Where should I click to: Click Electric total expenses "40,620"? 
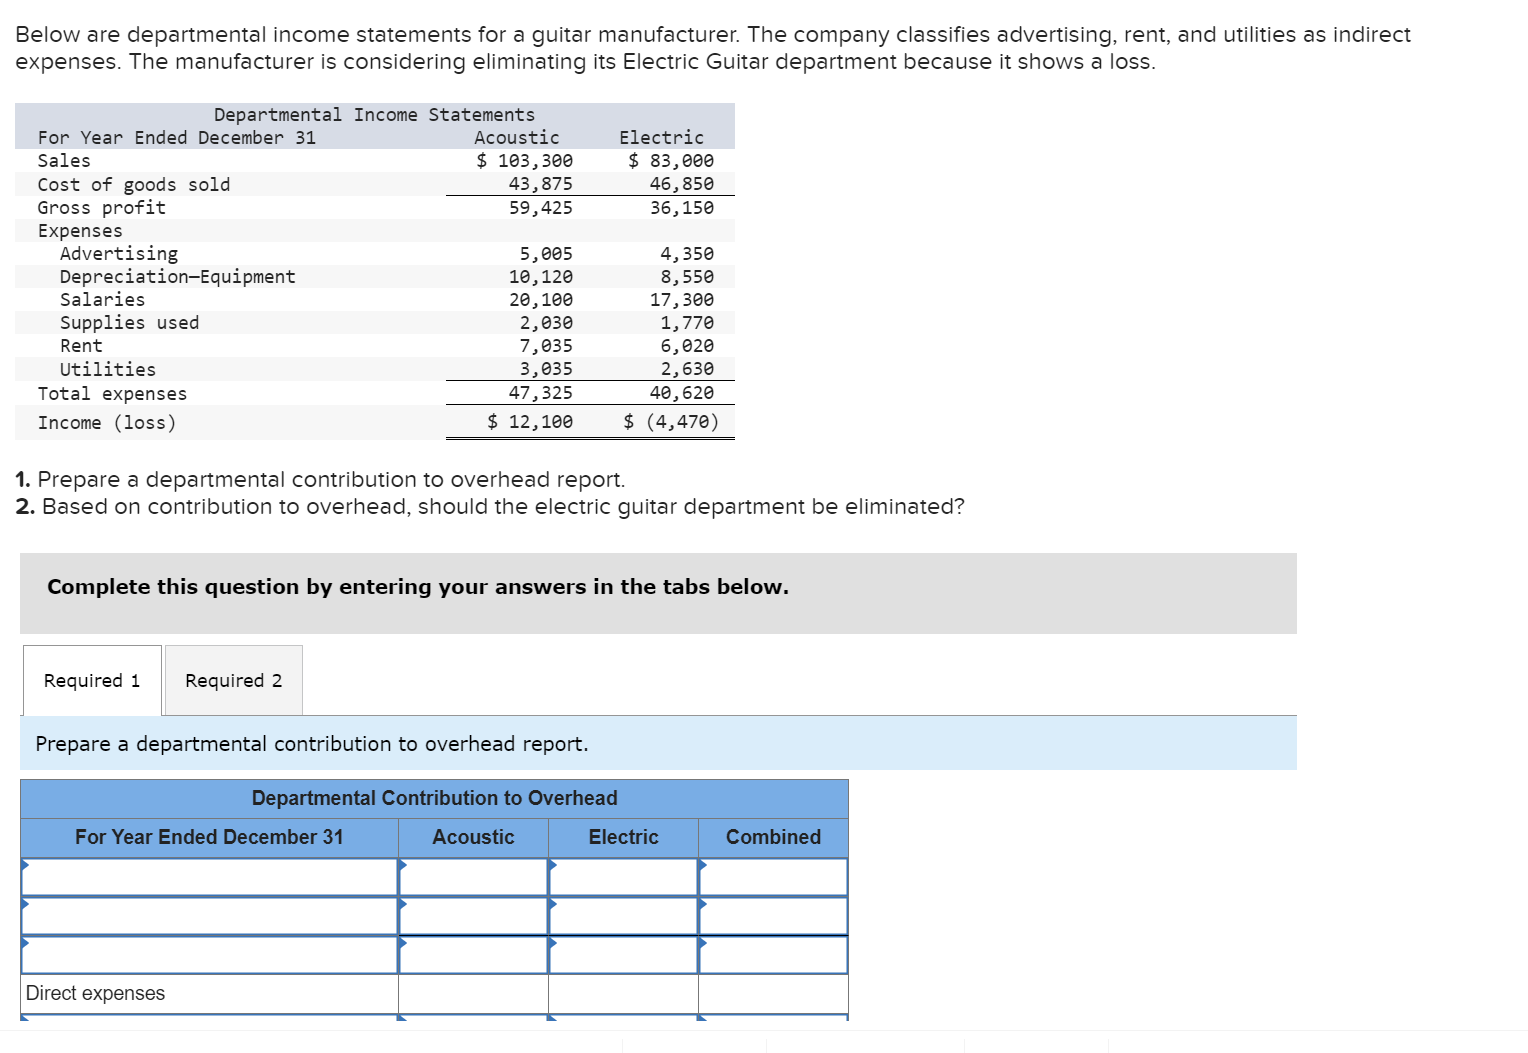(682, 393)
